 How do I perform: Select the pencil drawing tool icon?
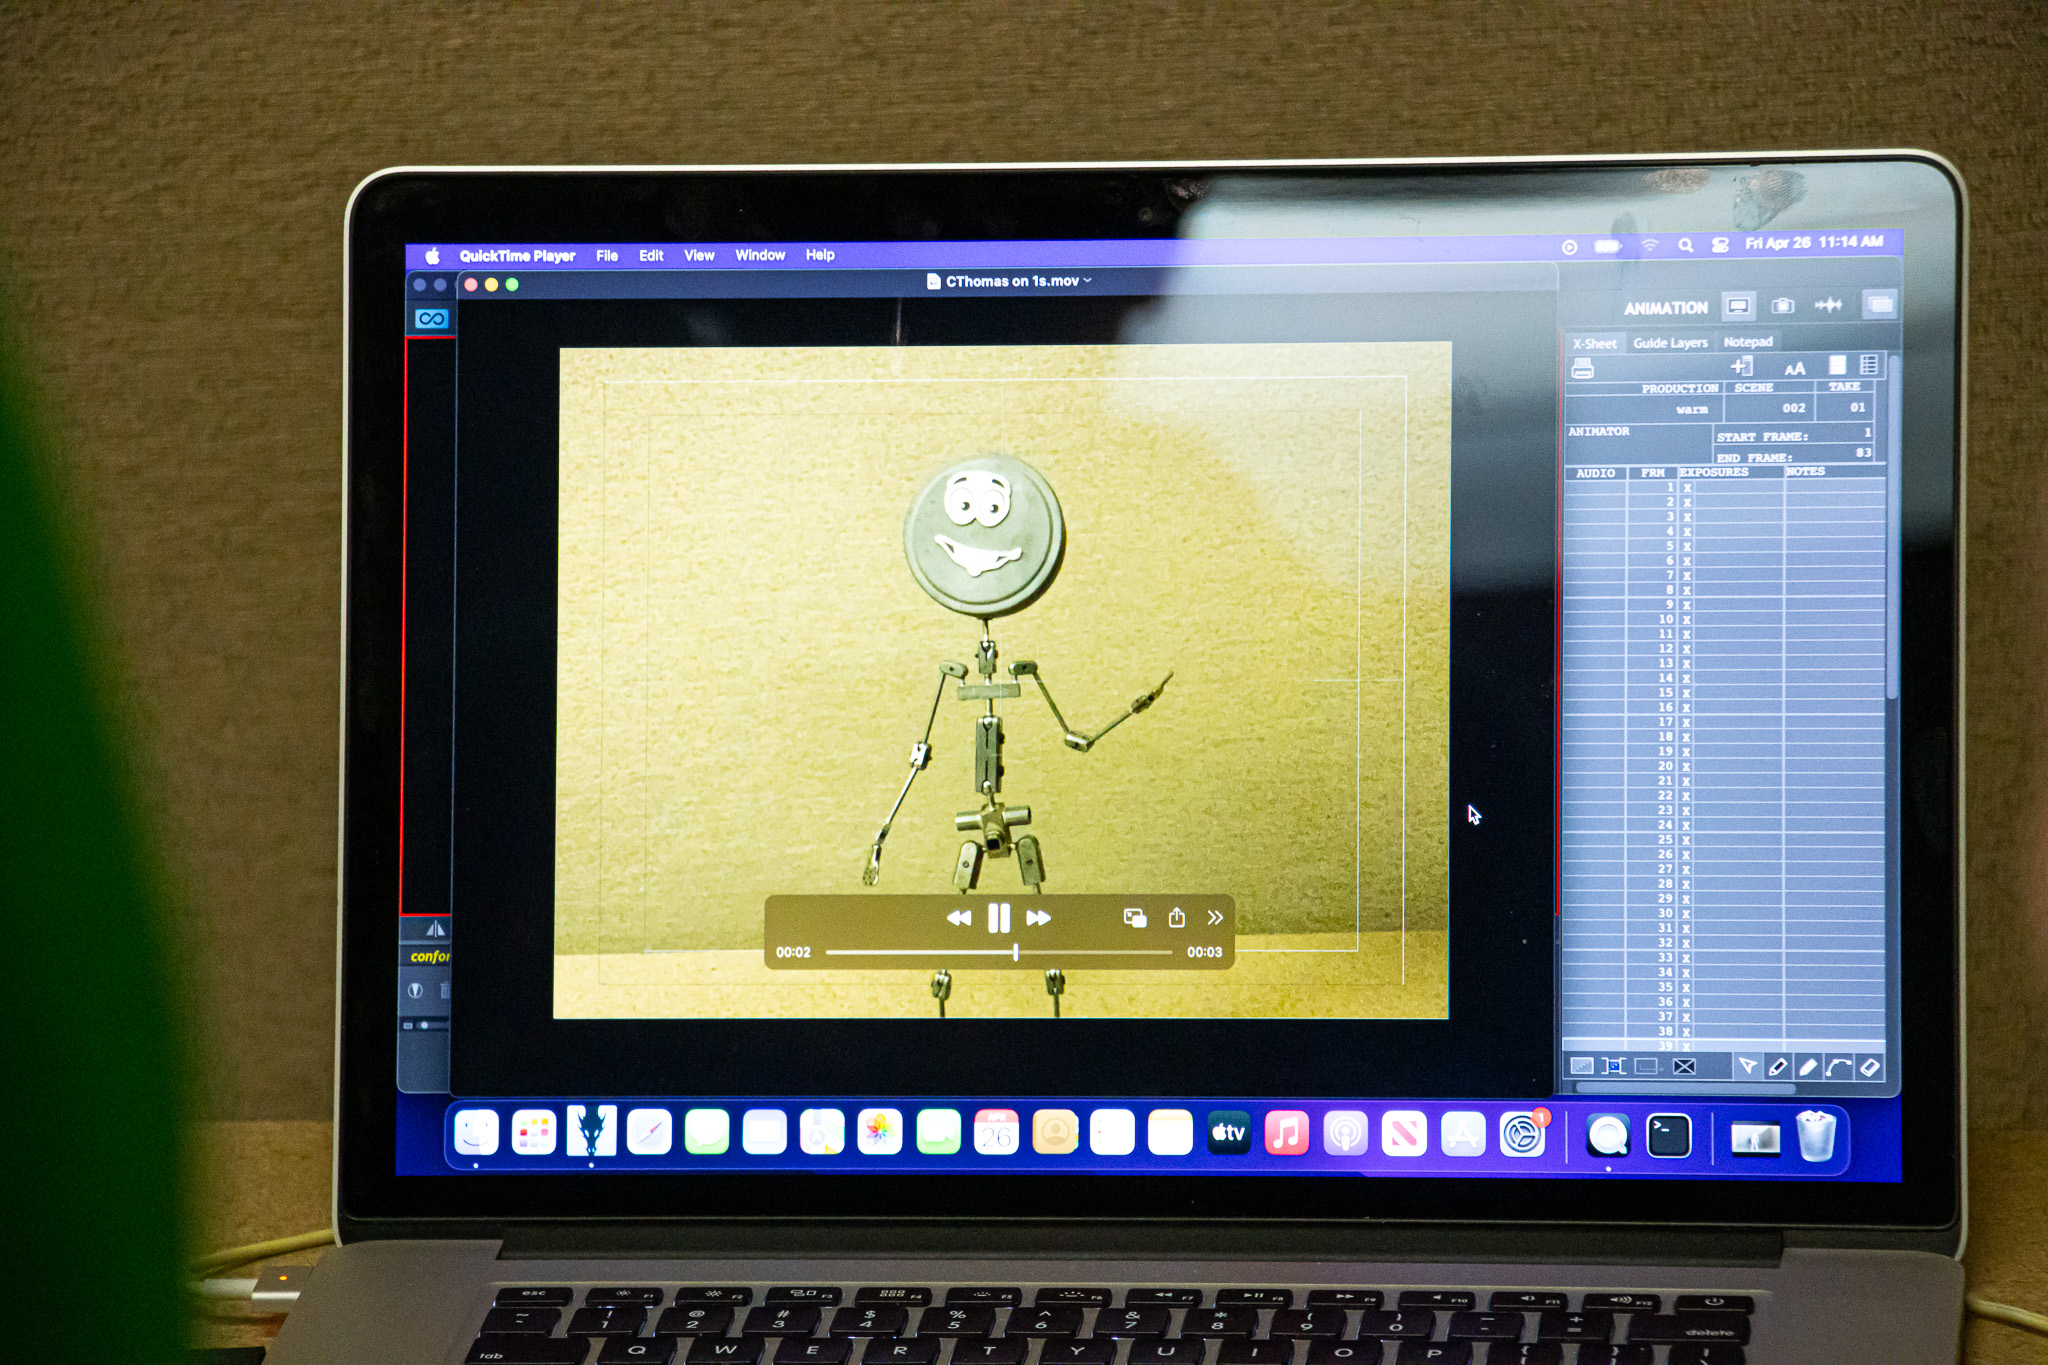coord(1777,1067)
